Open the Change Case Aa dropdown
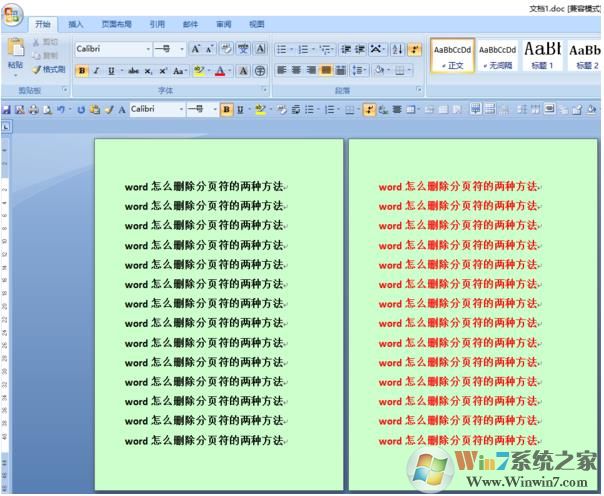604x496 pixels. (x=180, y=71)
